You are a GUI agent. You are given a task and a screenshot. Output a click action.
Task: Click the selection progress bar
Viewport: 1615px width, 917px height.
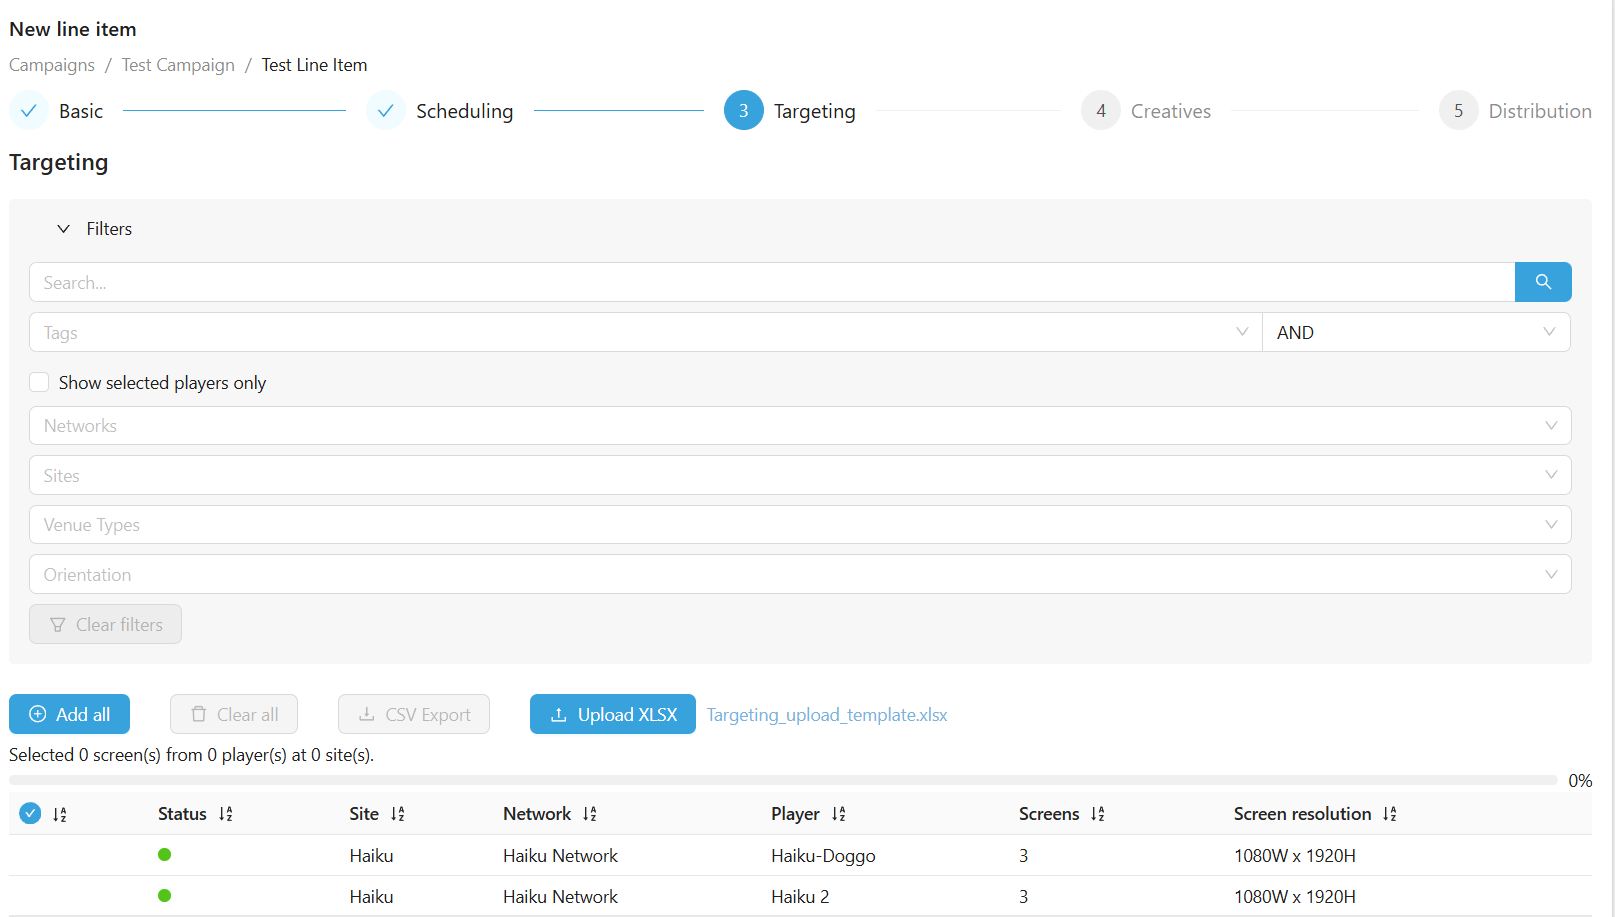[x=782, y=780]
